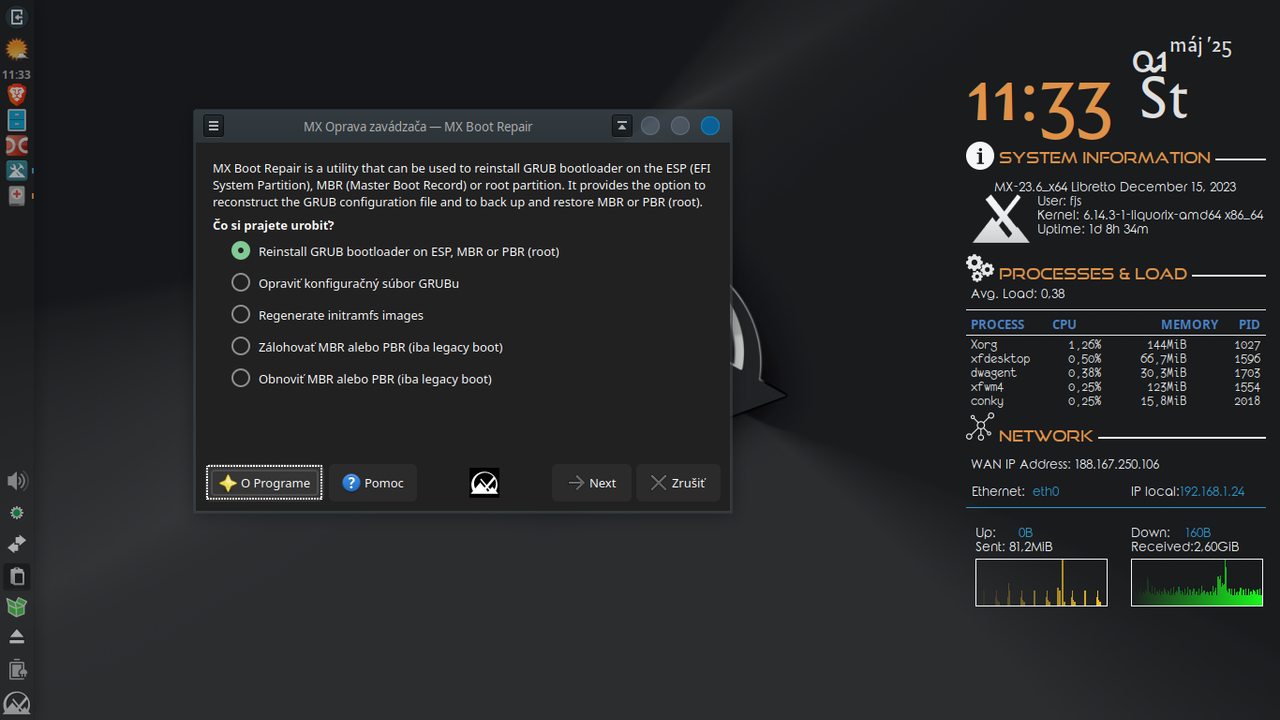Click the PROCESS column header
The height and width of the screenshot is (720, 1280).
(x=997, y=325)
